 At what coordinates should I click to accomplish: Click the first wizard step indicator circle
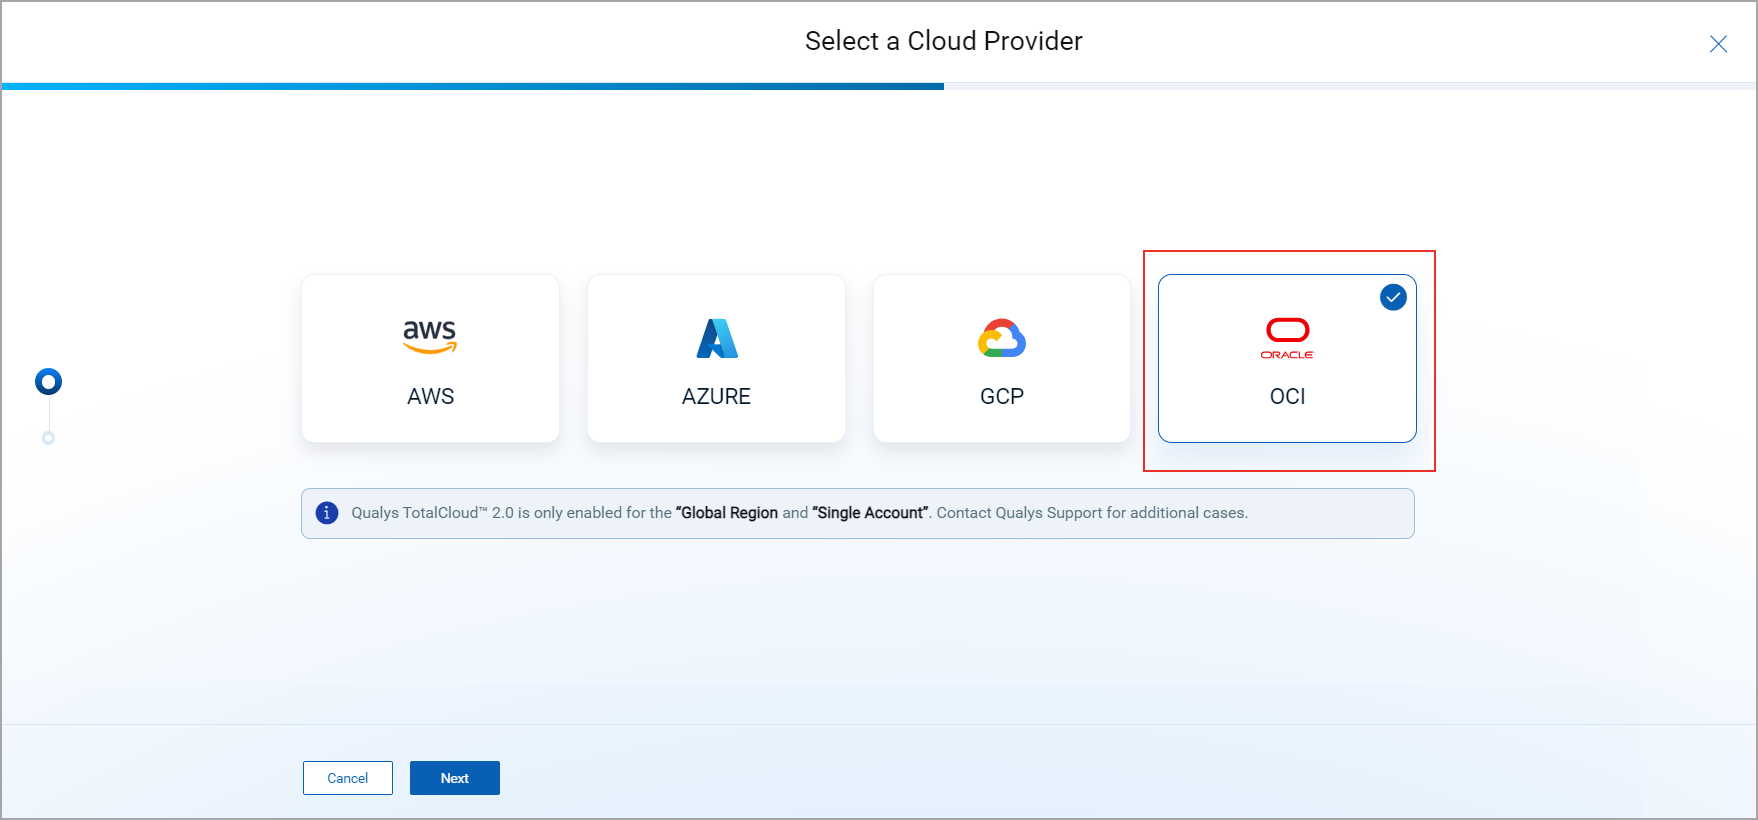[x=48, y=382]
